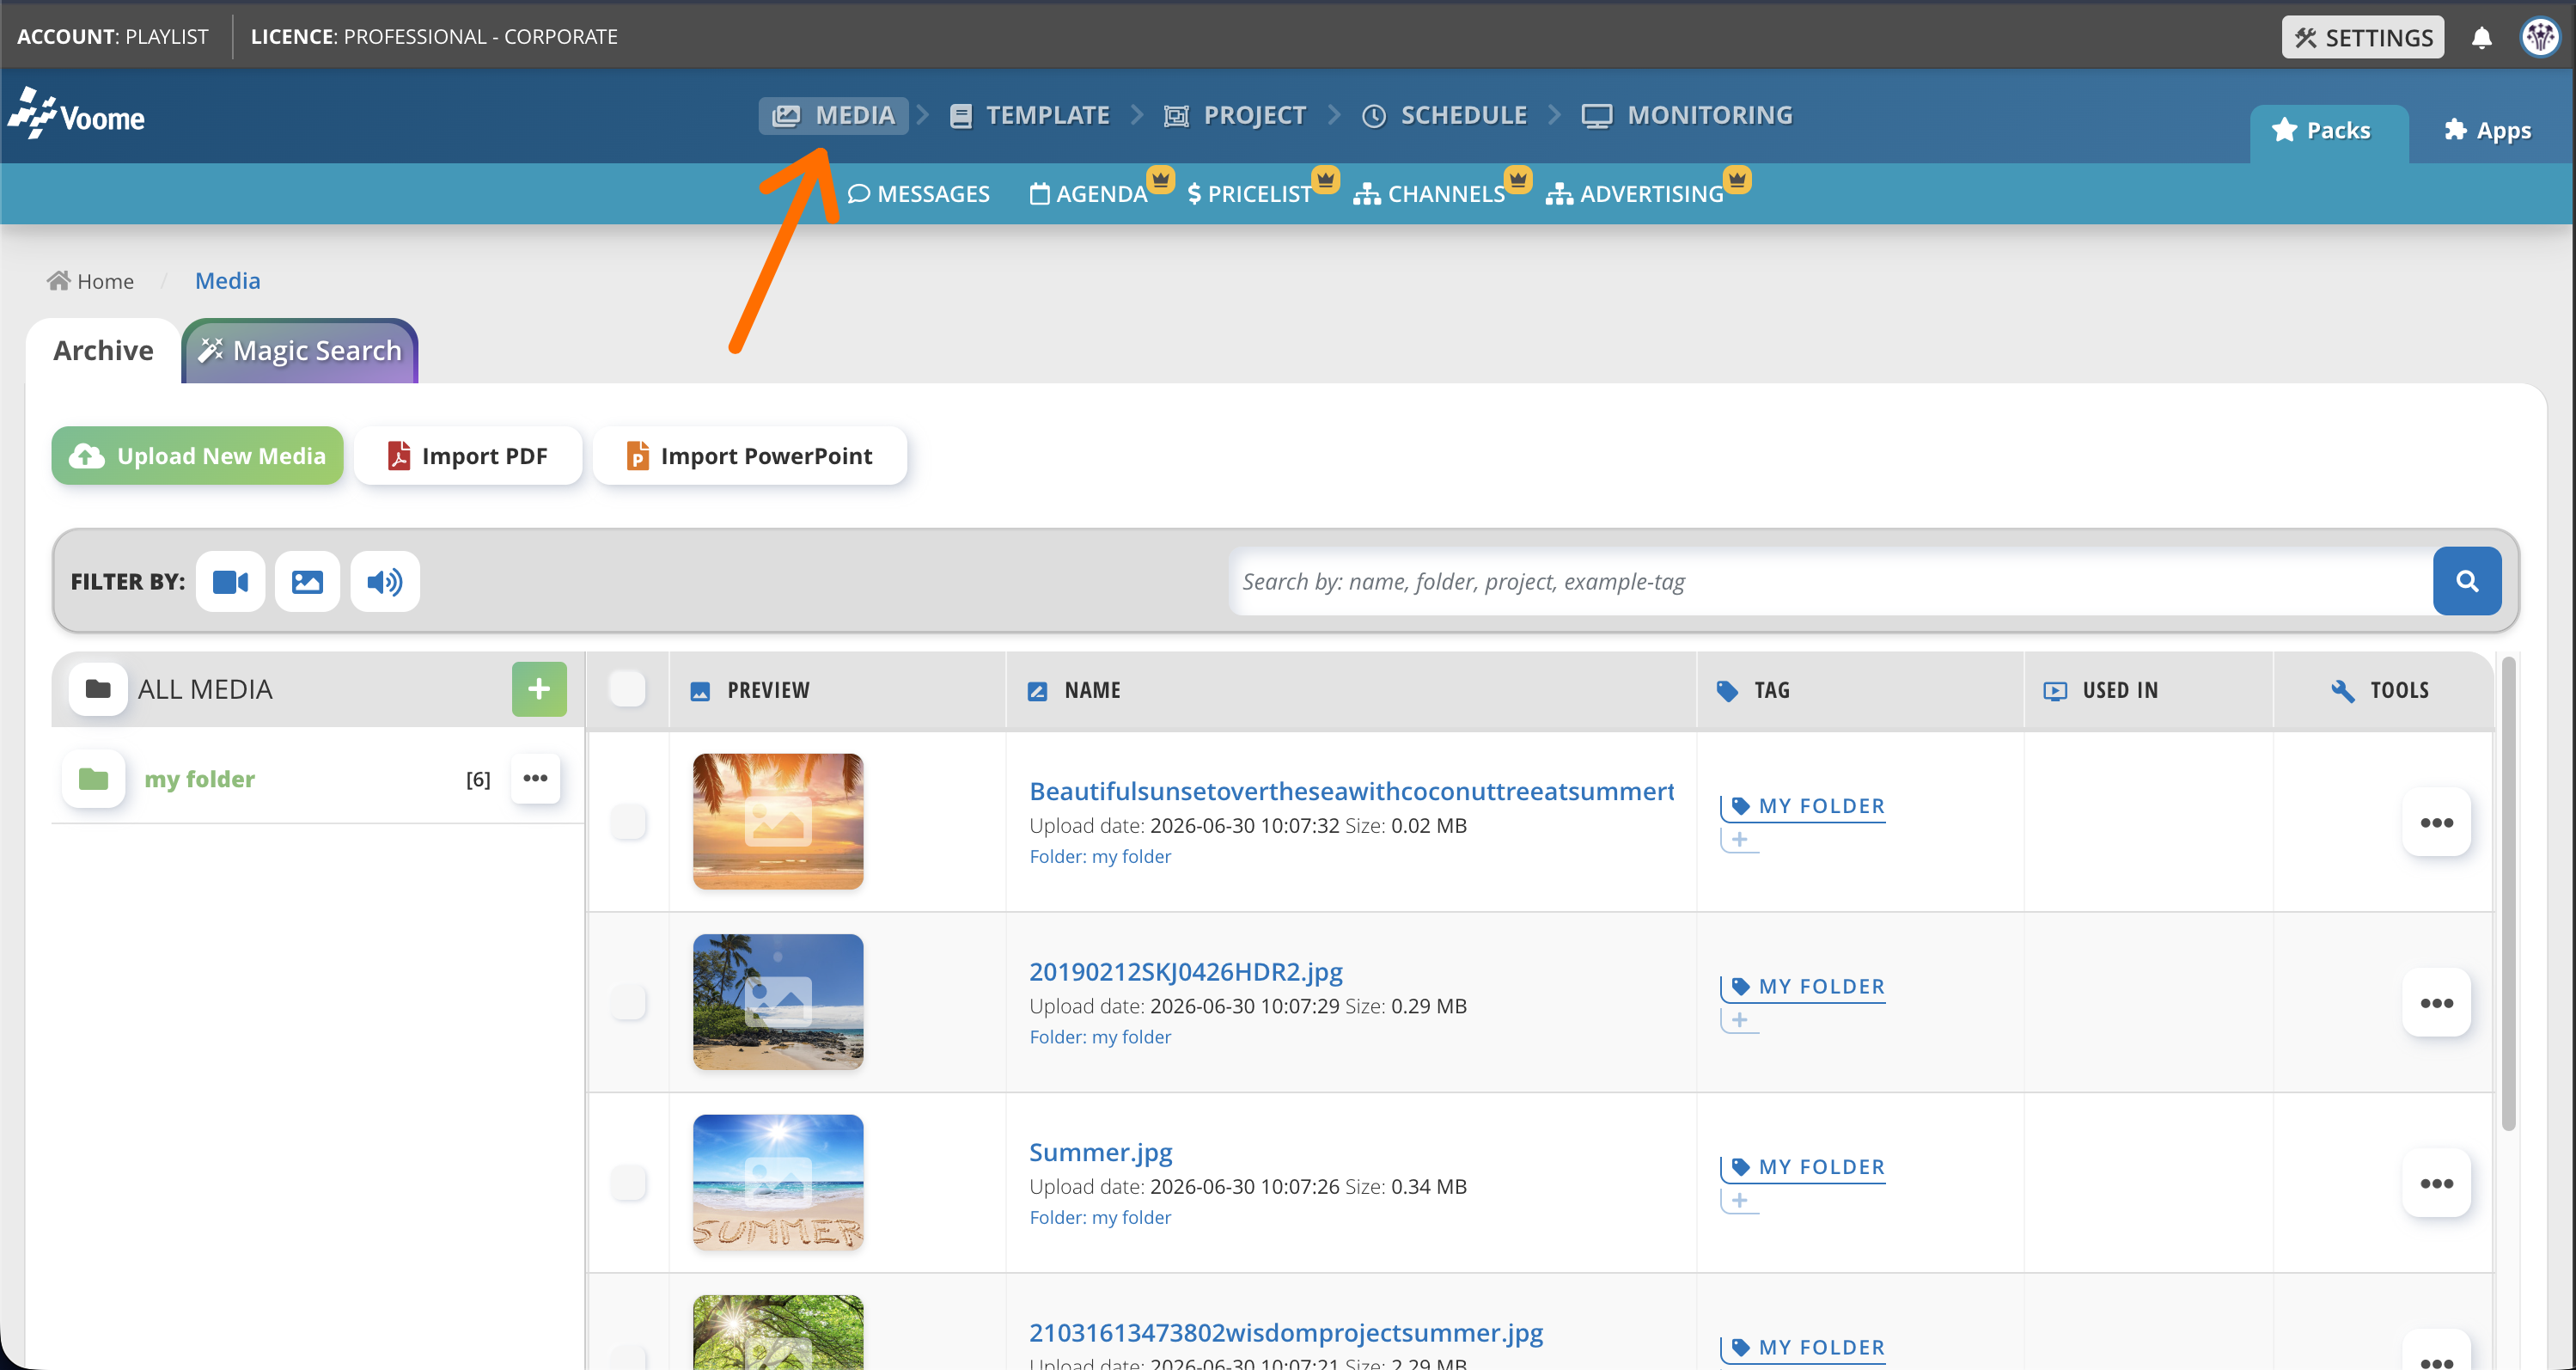Add a tag to Beautifulsunset image row
Viewport: 2576px width, 1370px height.
click(x=1739, y=840)
